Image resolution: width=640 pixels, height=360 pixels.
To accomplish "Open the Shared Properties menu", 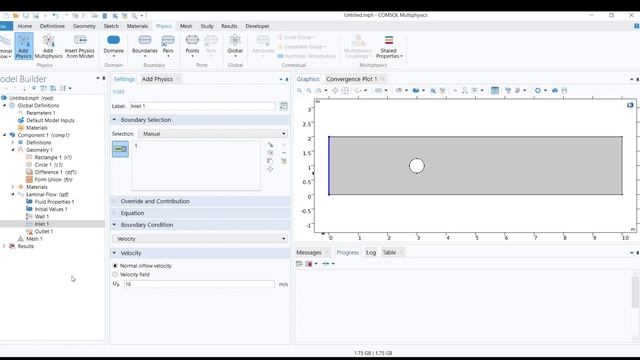I will point(389,46).
